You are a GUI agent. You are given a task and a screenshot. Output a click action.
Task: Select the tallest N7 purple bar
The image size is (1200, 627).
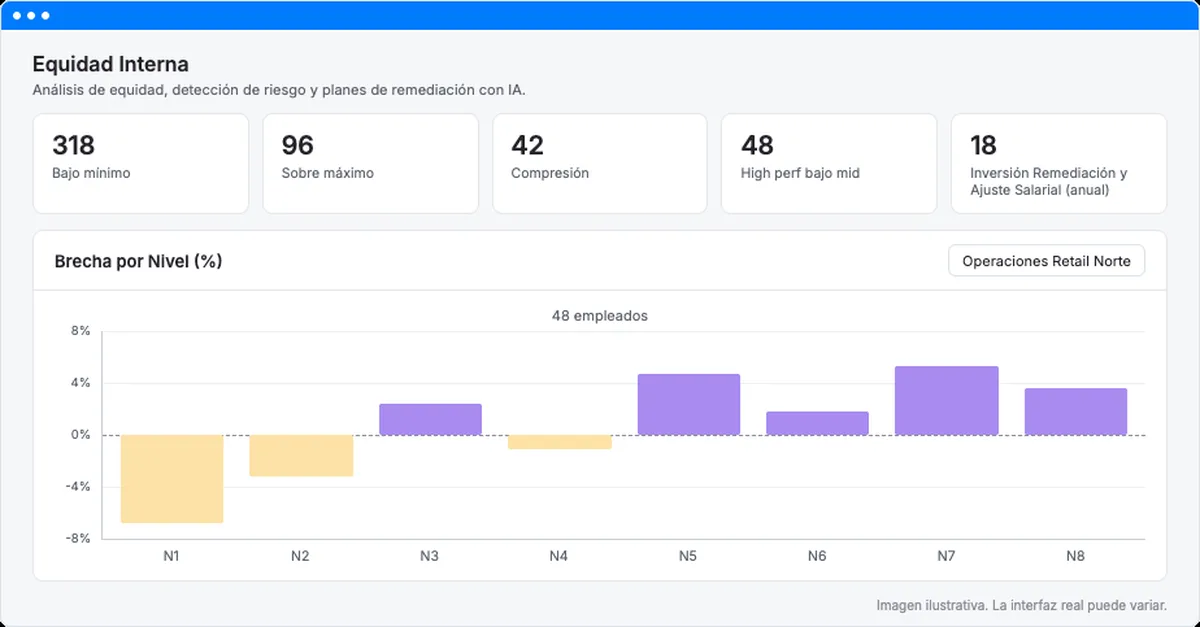click(947, 400)
